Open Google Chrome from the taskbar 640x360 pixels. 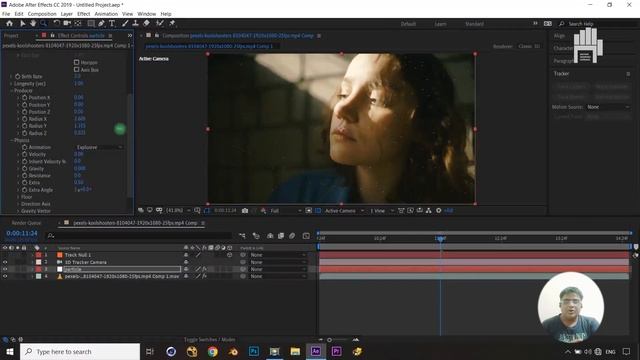212,351
